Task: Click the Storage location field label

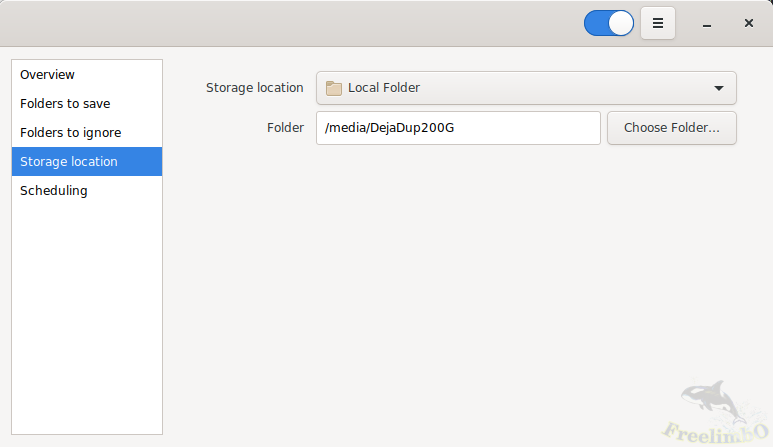Action: [x=254, y=88]
